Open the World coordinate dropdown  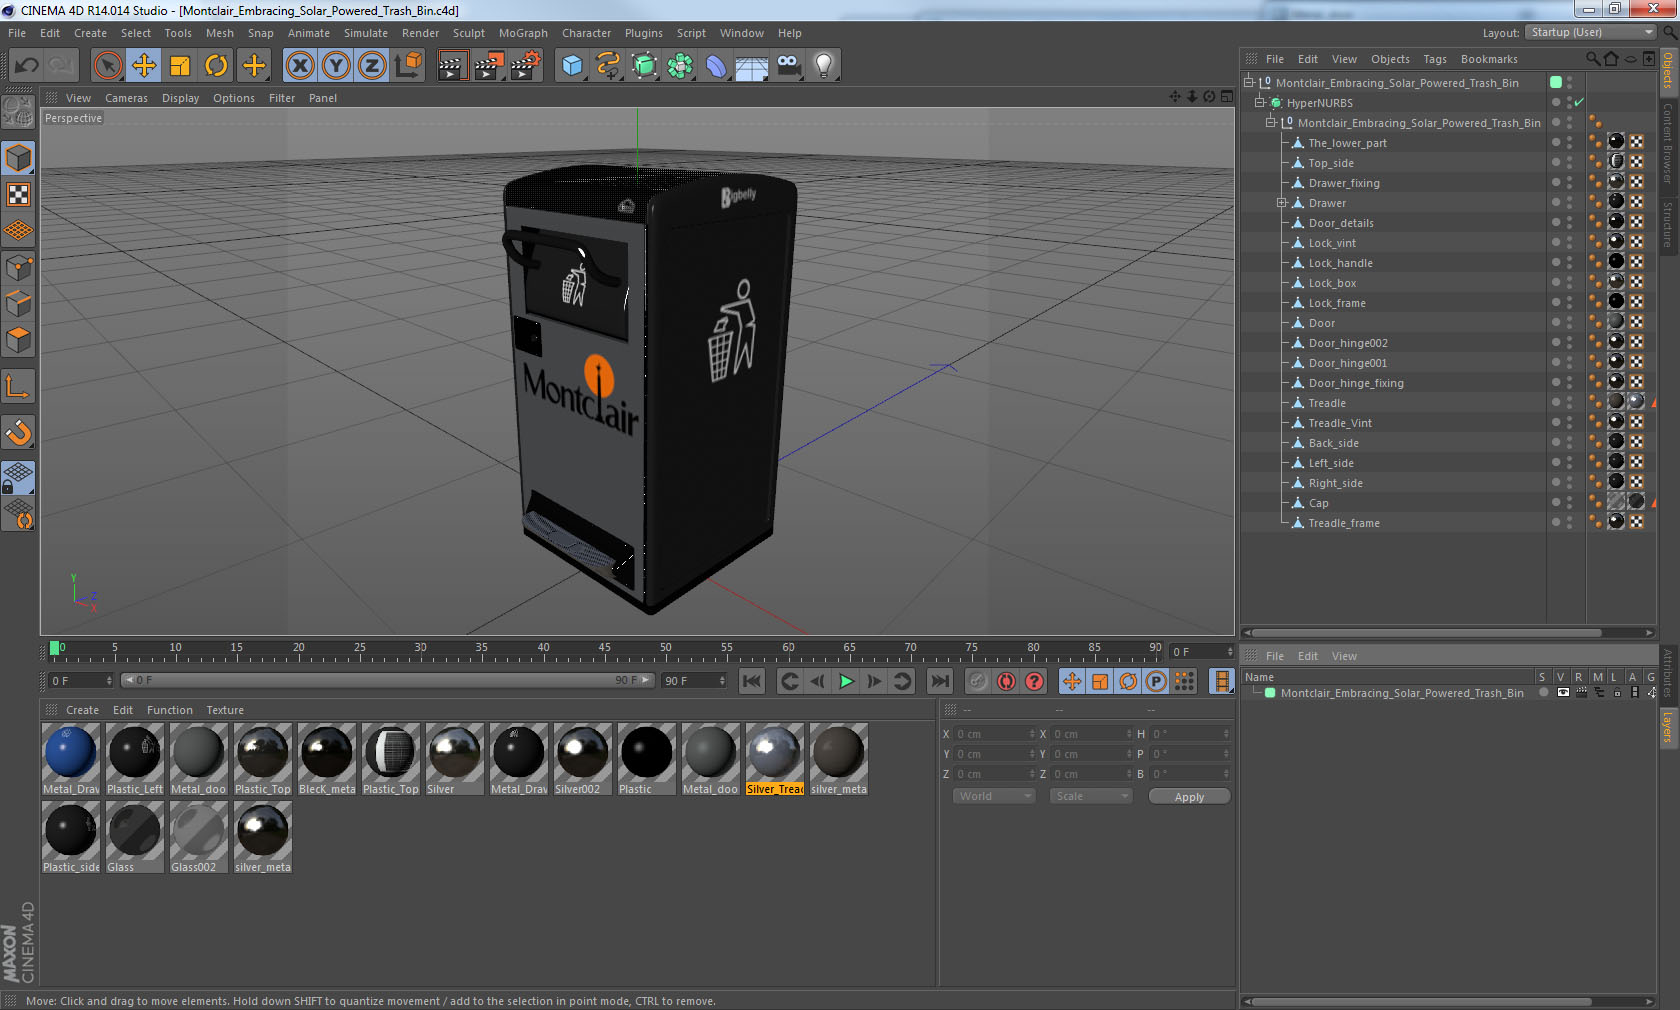994,796
